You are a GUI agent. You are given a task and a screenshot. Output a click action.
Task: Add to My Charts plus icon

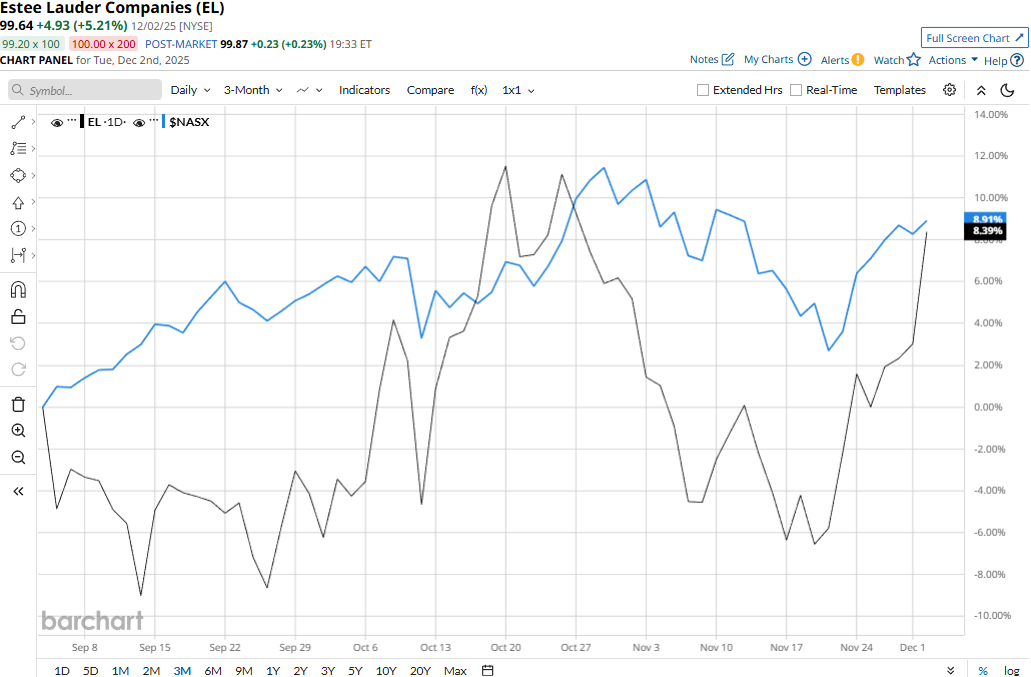click(804, 59)
